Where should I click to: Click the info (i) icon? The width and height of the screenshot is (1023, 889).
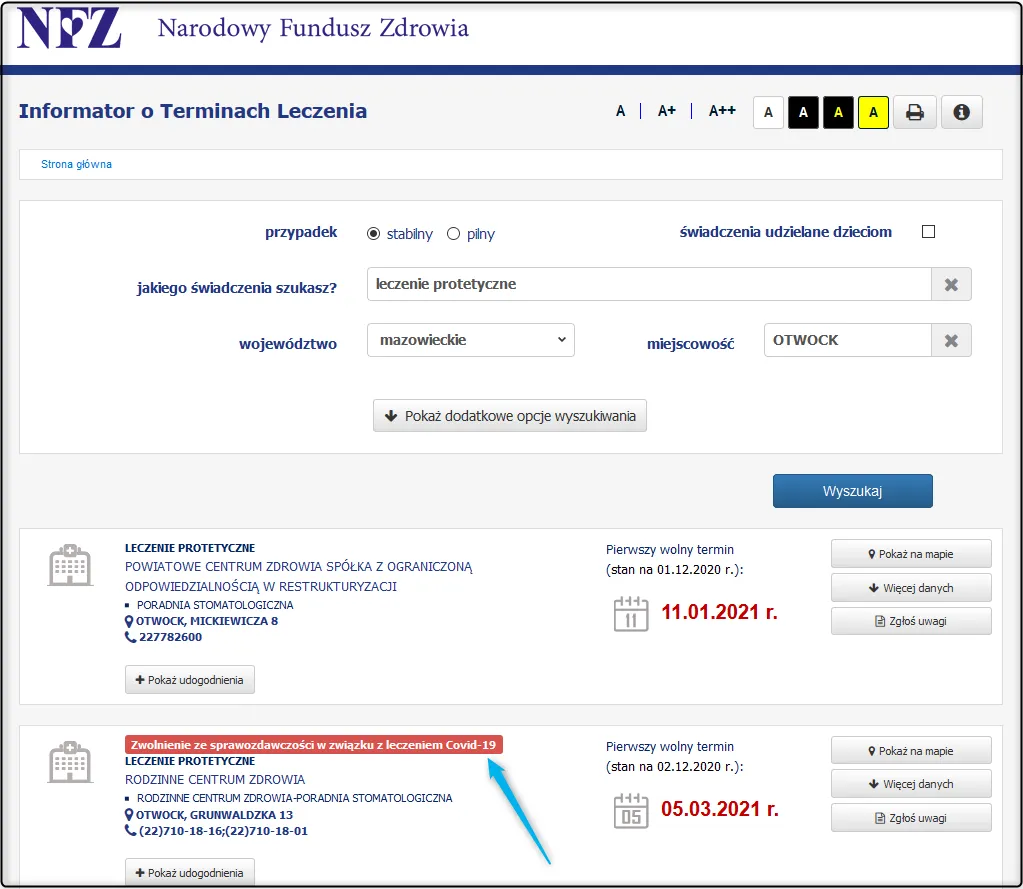pos(960,112)
